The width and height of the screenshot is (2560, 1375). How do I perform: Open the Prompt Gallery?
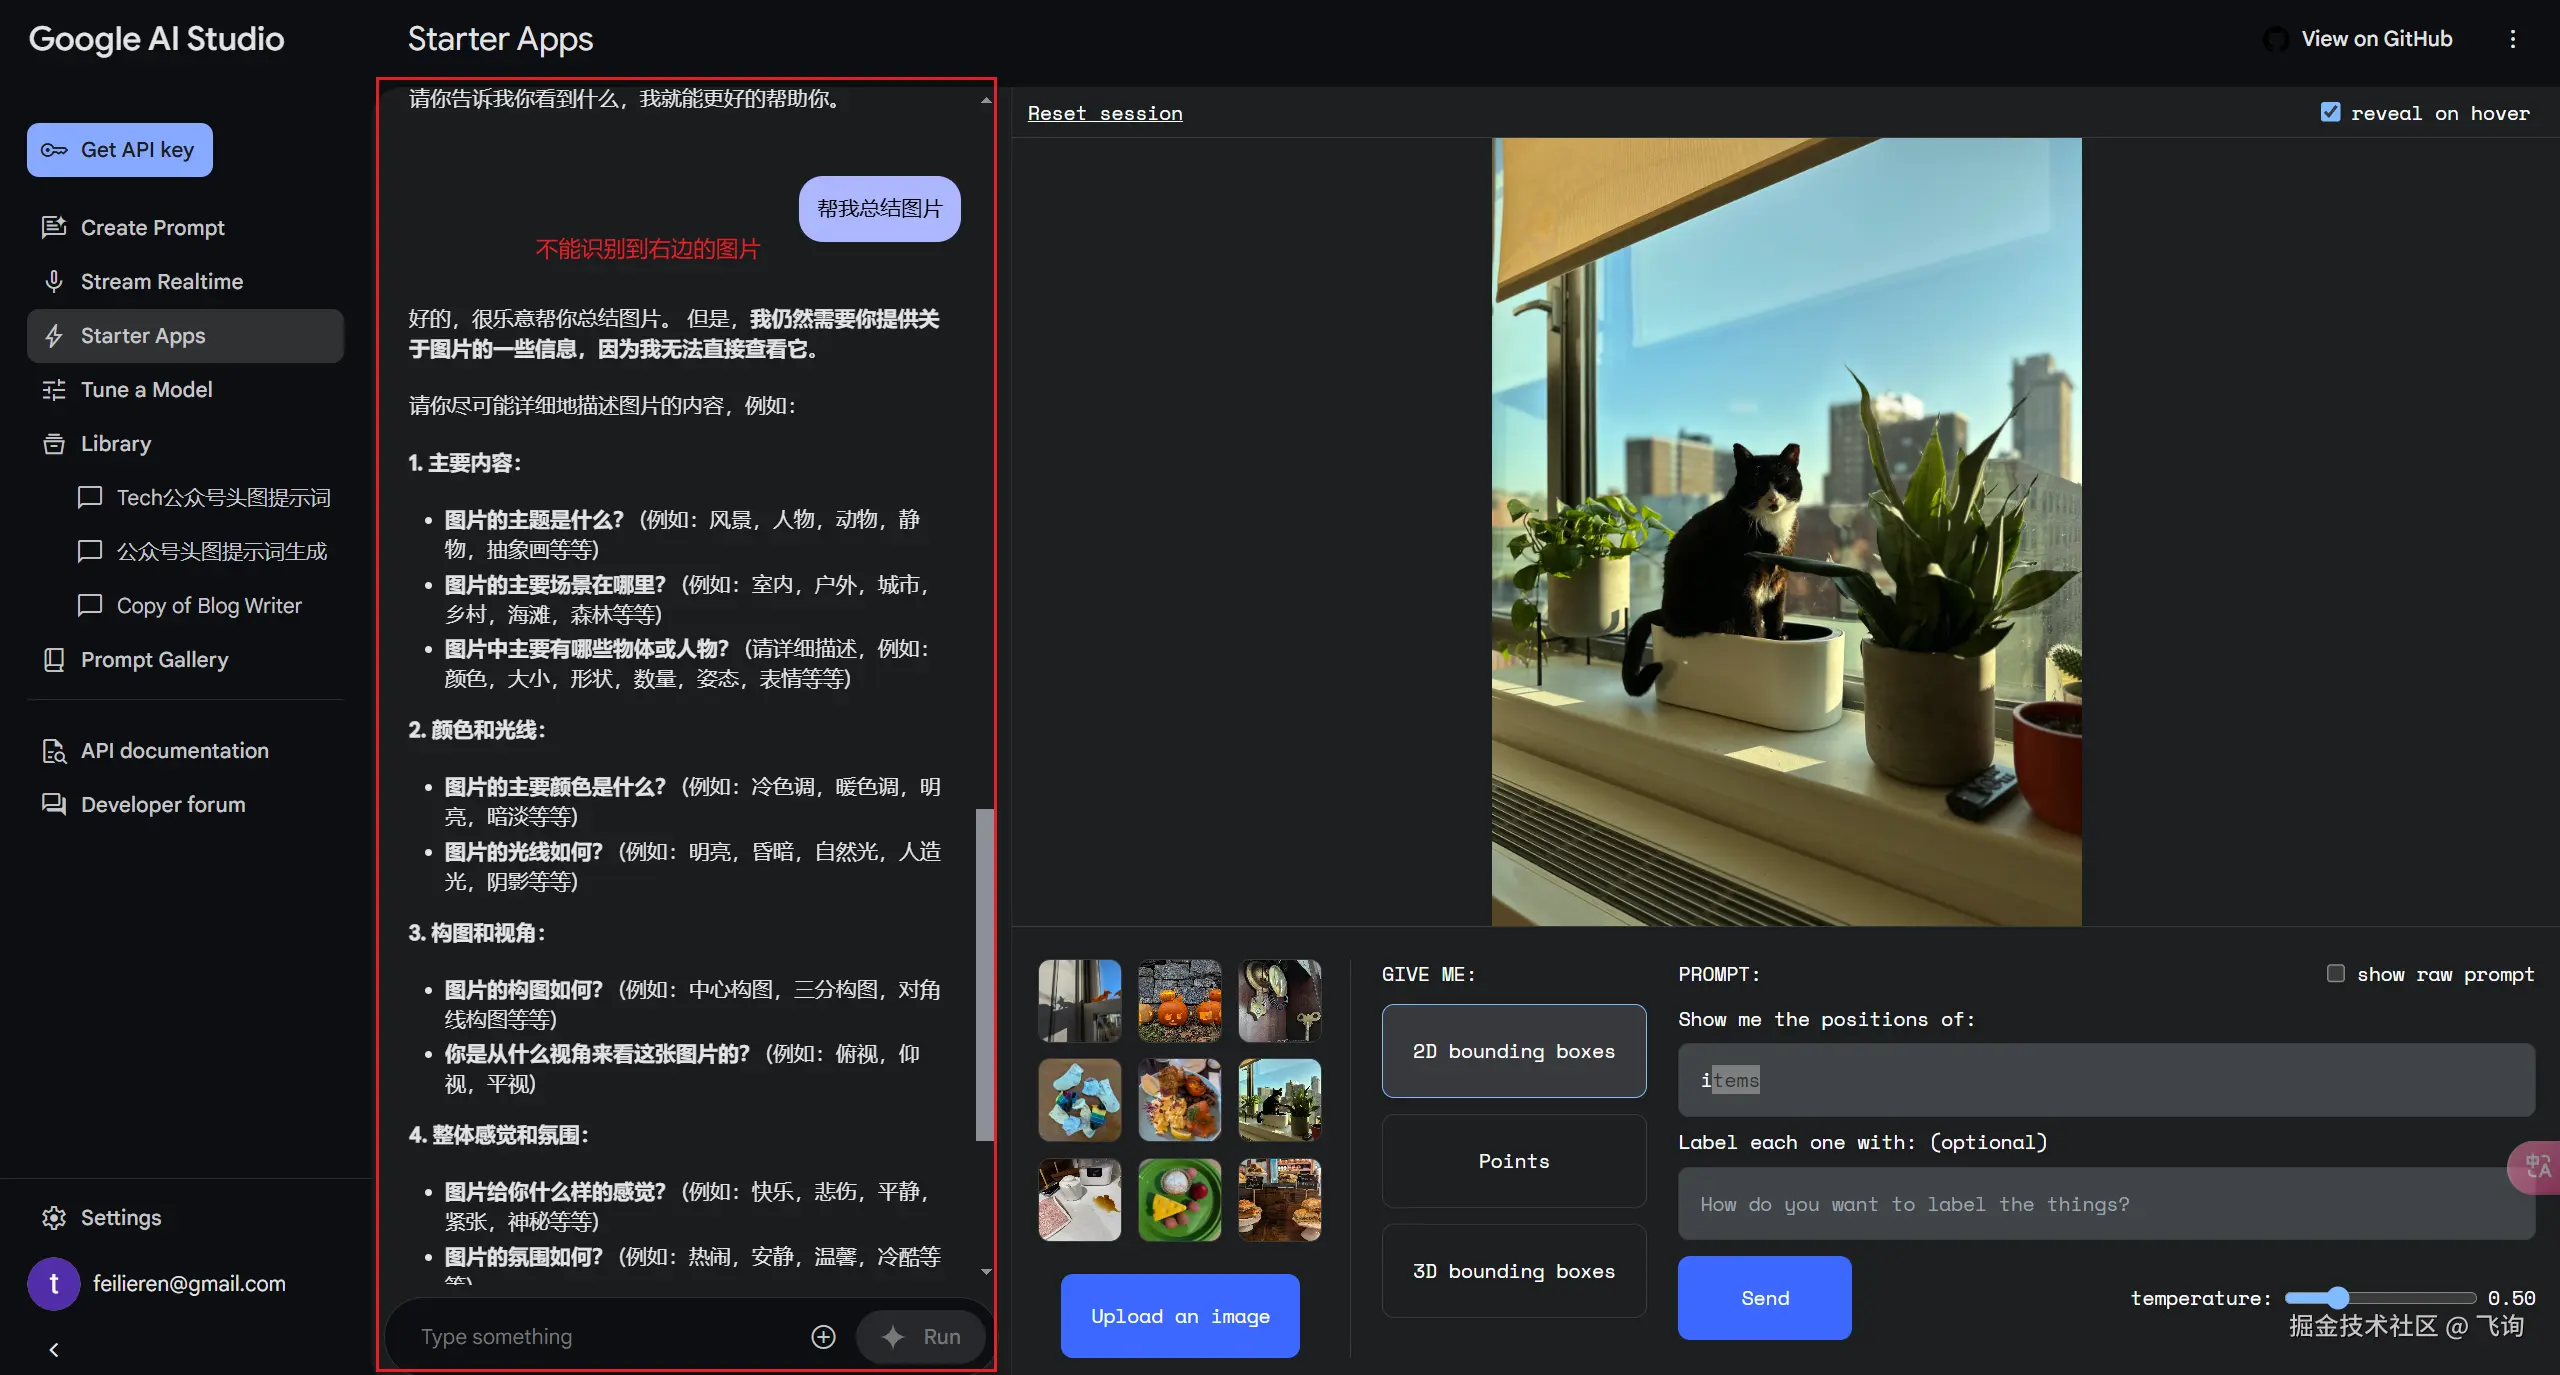[154, 660]
